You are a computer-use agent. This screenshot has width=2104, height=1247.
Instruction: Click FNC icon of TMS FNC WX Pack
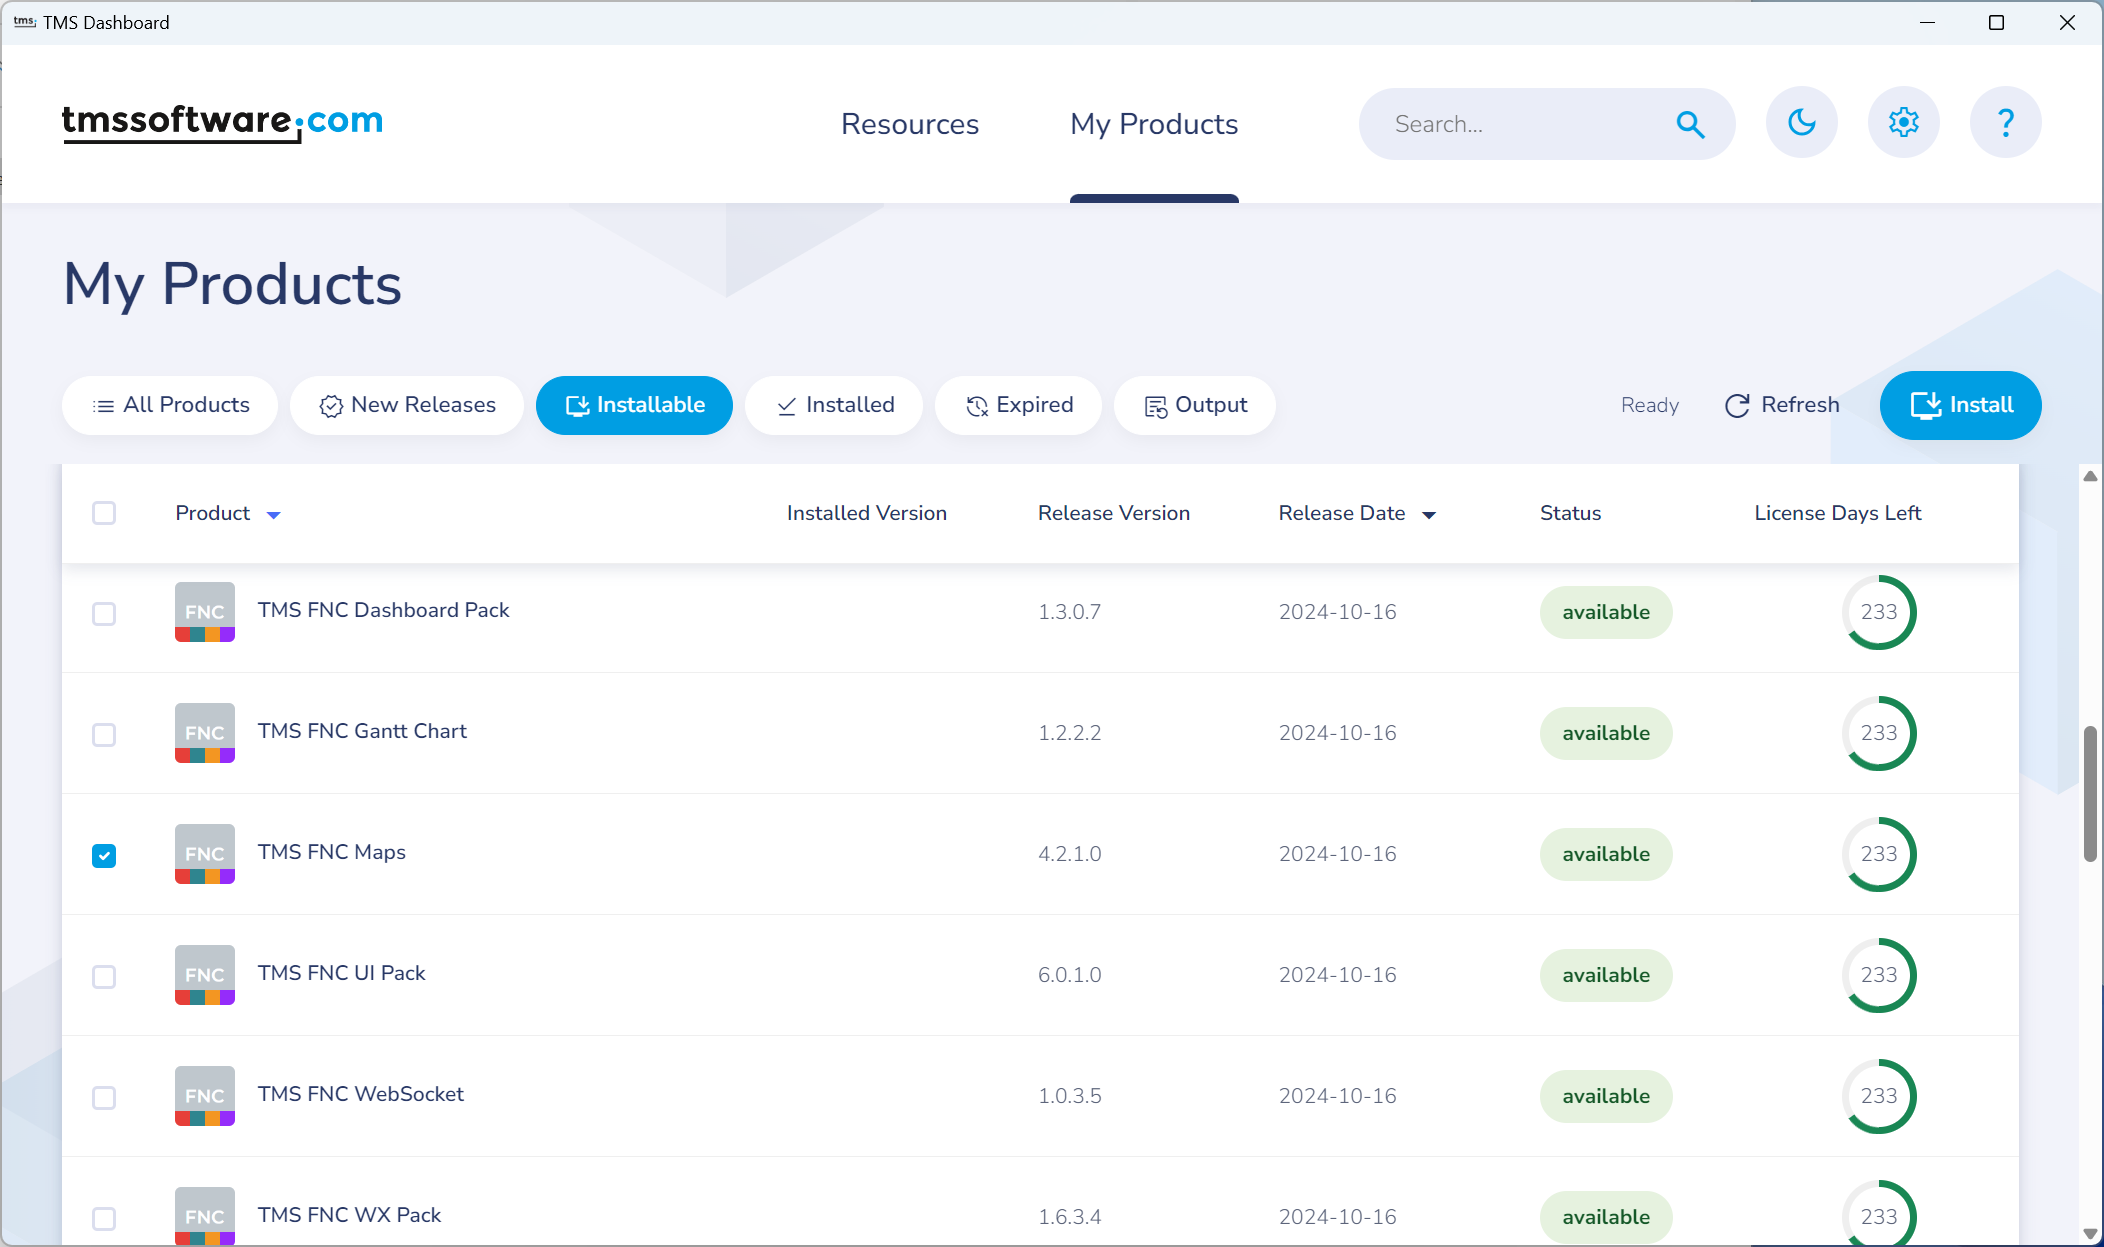(205, 1216)
